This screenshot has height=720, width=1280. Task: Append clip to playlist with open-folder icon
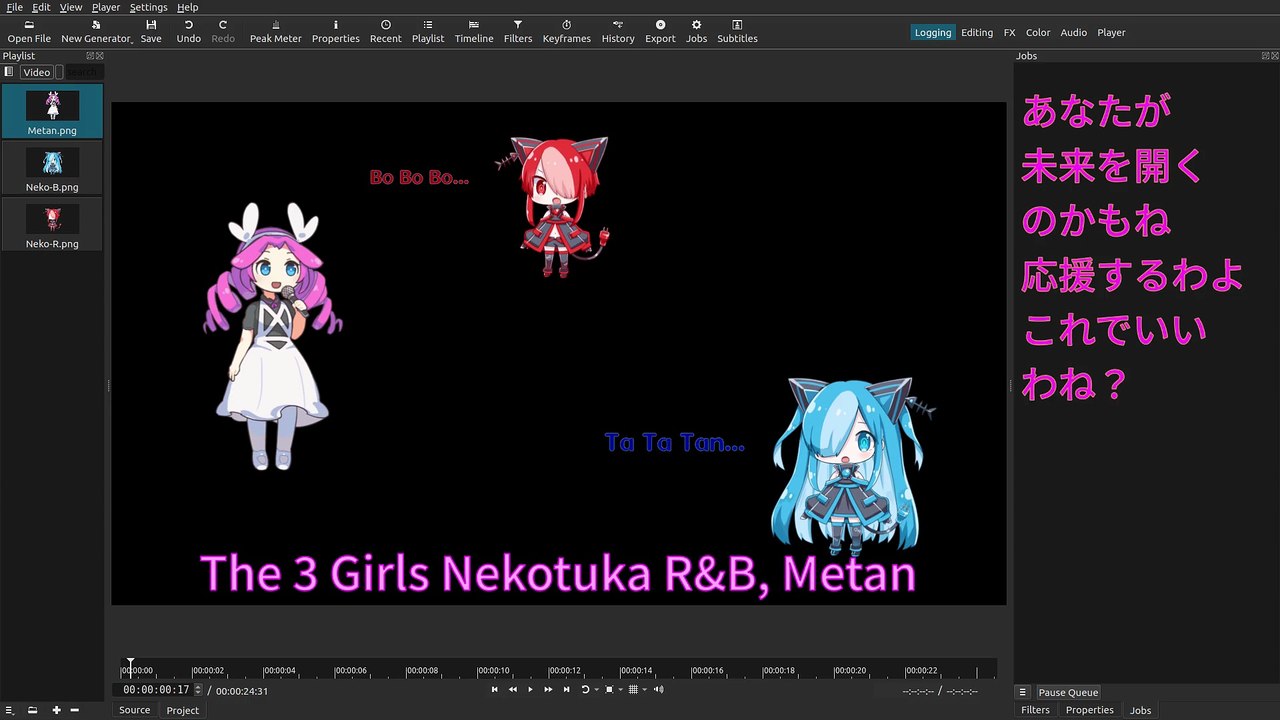(32, 710)
